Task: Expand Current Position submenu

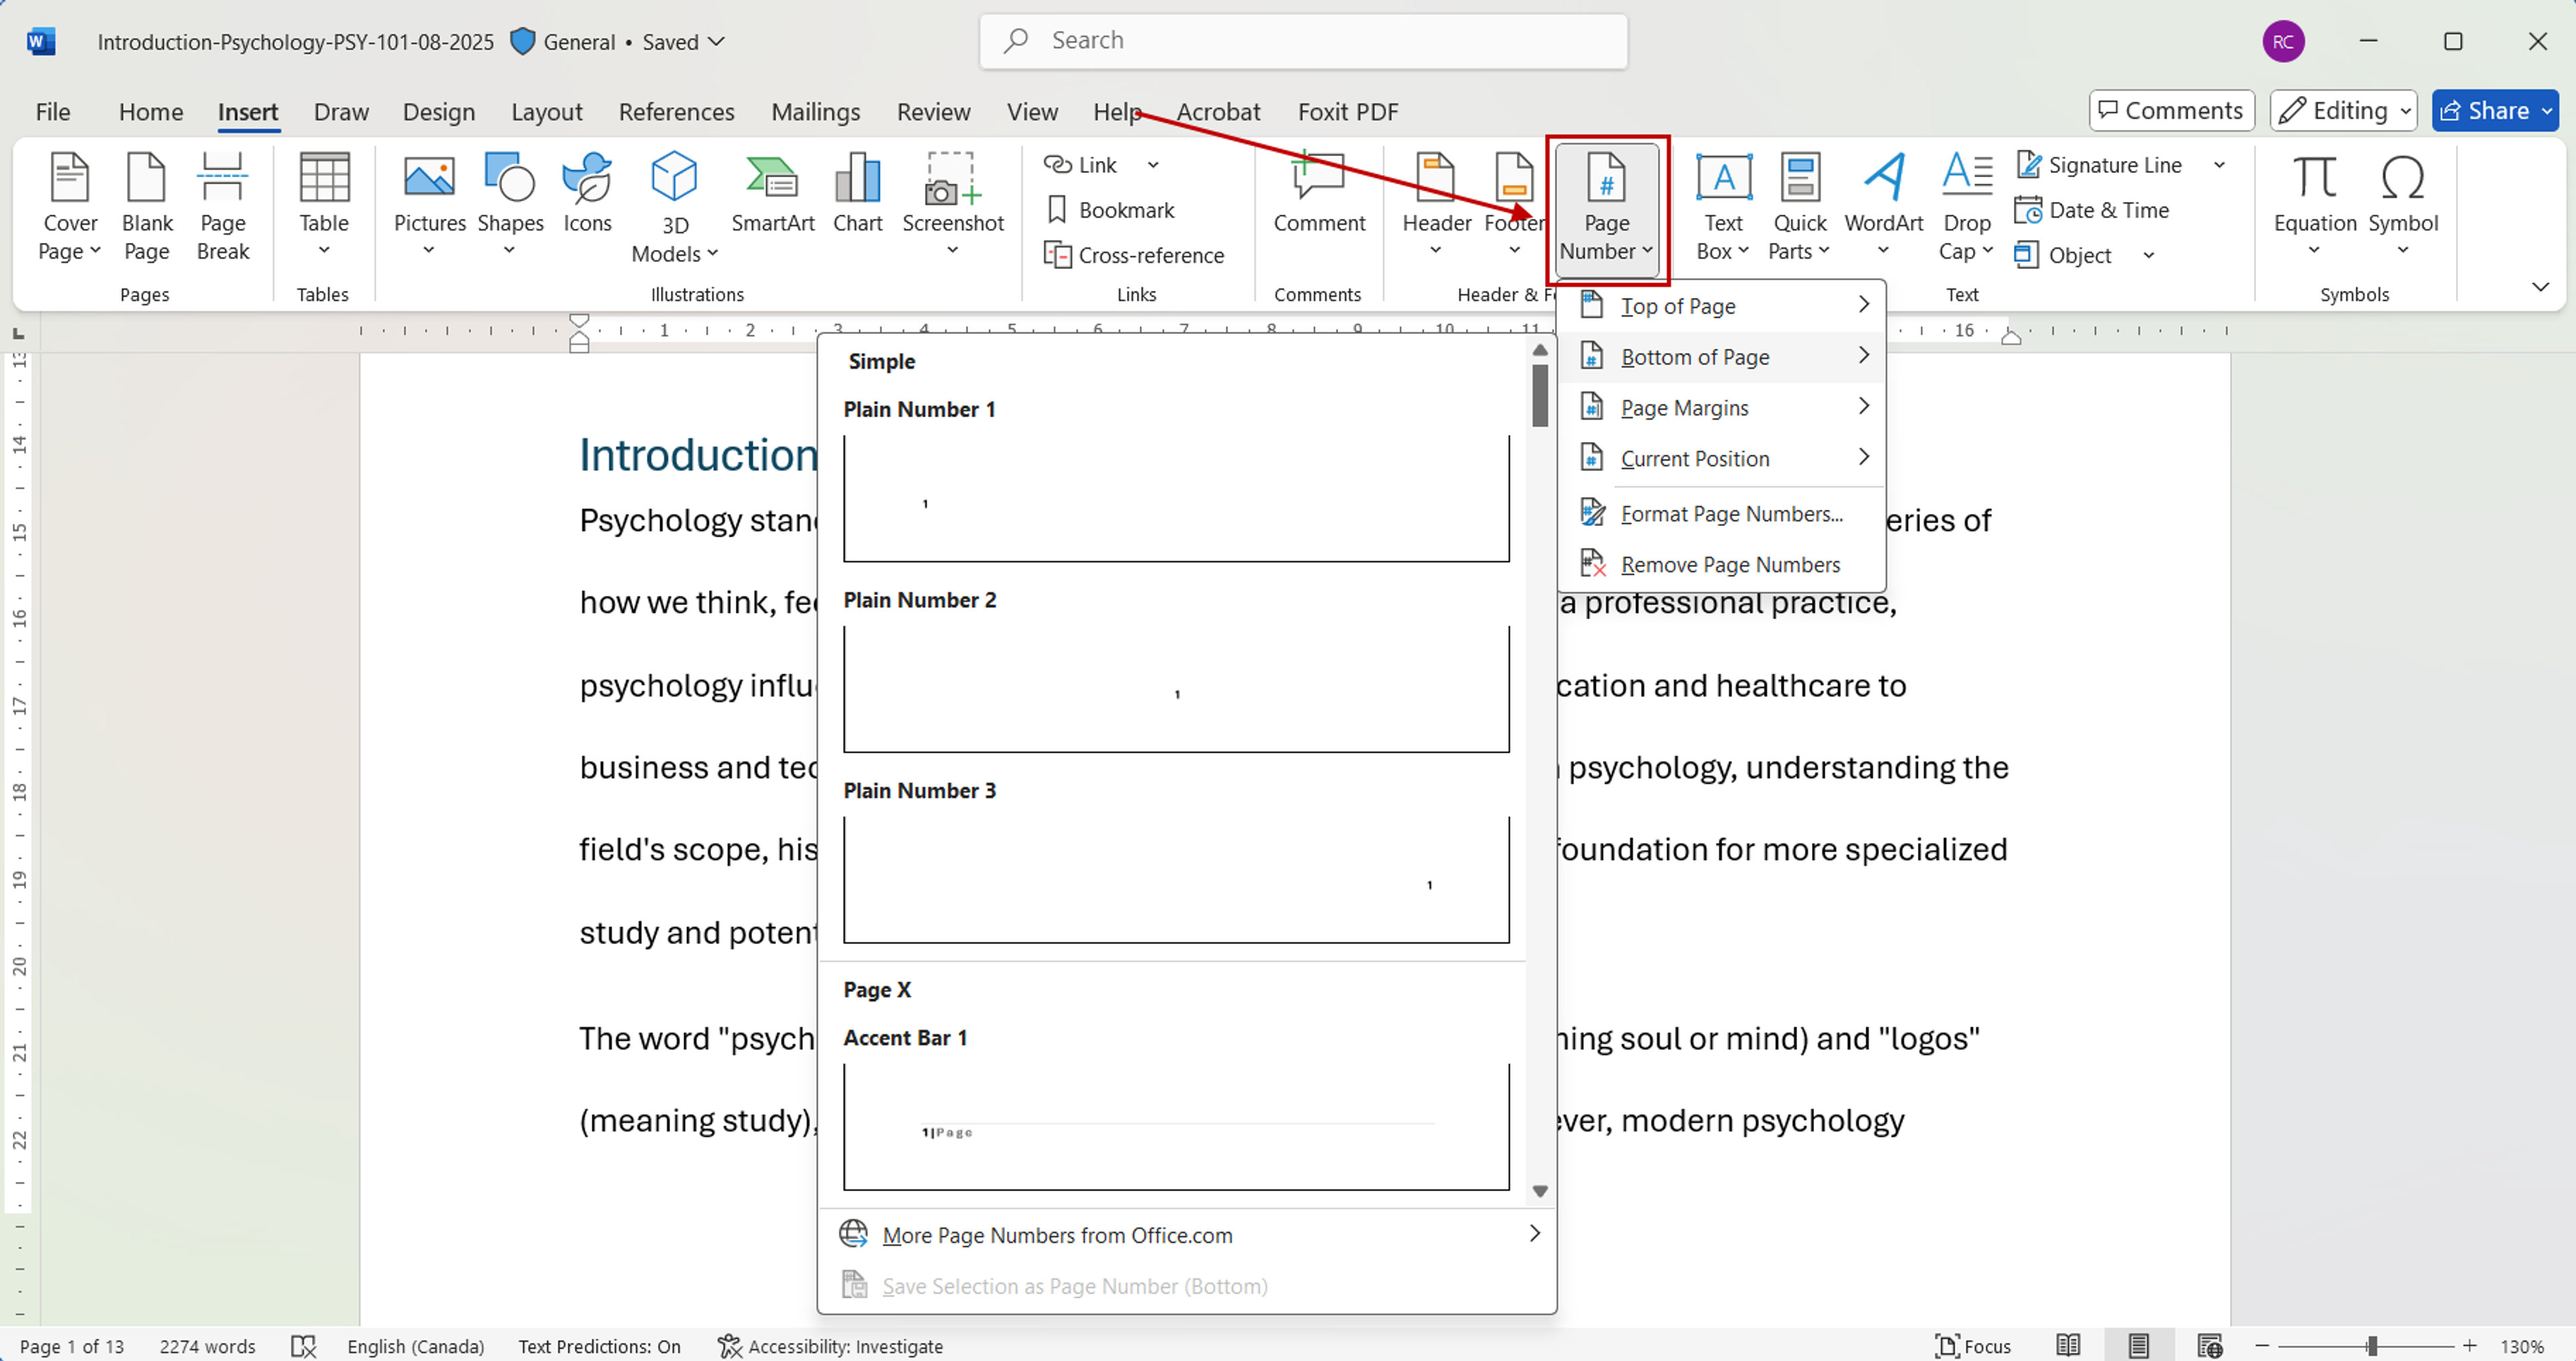Action: click(x=1722, y=459)
